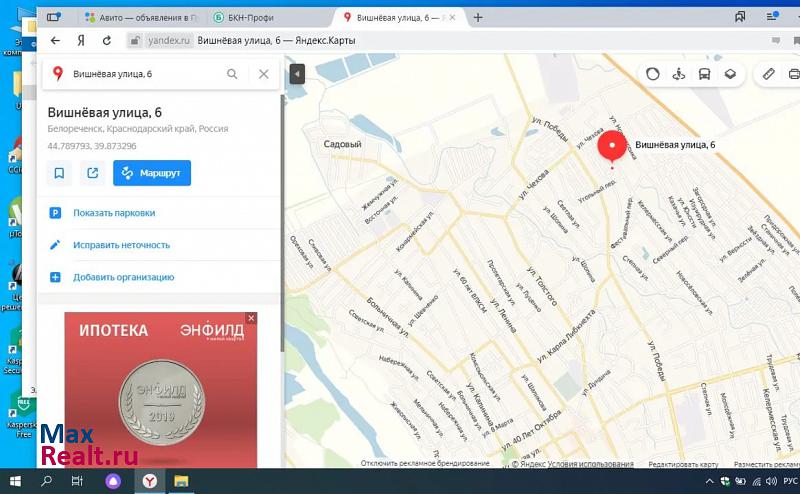Toggle the traffic layer icon on the map
Viewport: 800px width, 494px height.
(653, 74)
